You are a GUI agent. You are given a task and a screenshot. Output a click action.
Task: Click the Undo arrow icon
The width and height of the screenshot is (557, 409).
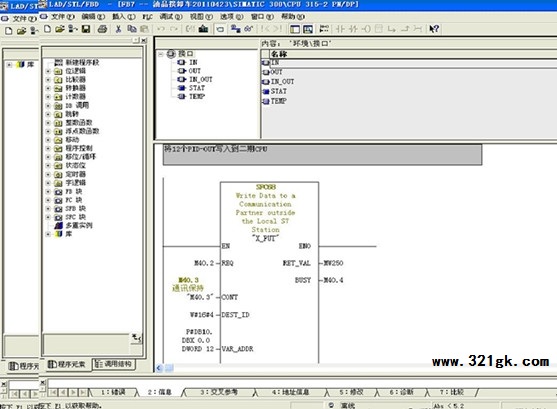pyautogui.click(x=161, y=29)
